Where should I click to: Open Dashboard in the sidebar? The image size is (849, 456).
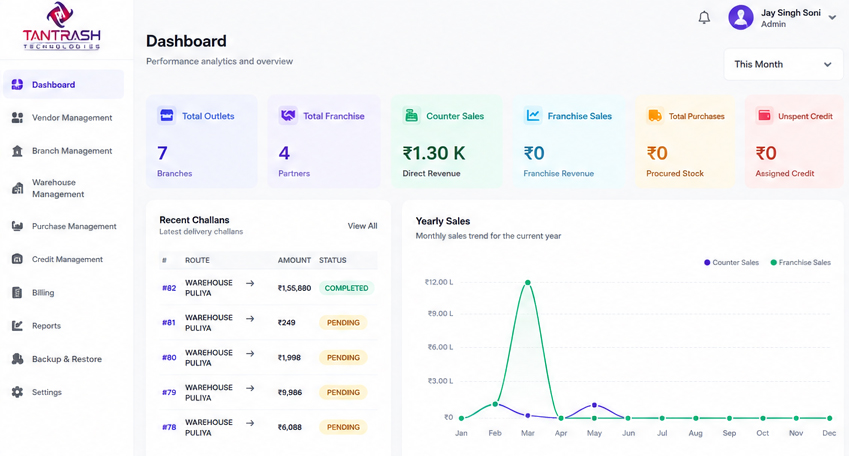coord(63,84)
